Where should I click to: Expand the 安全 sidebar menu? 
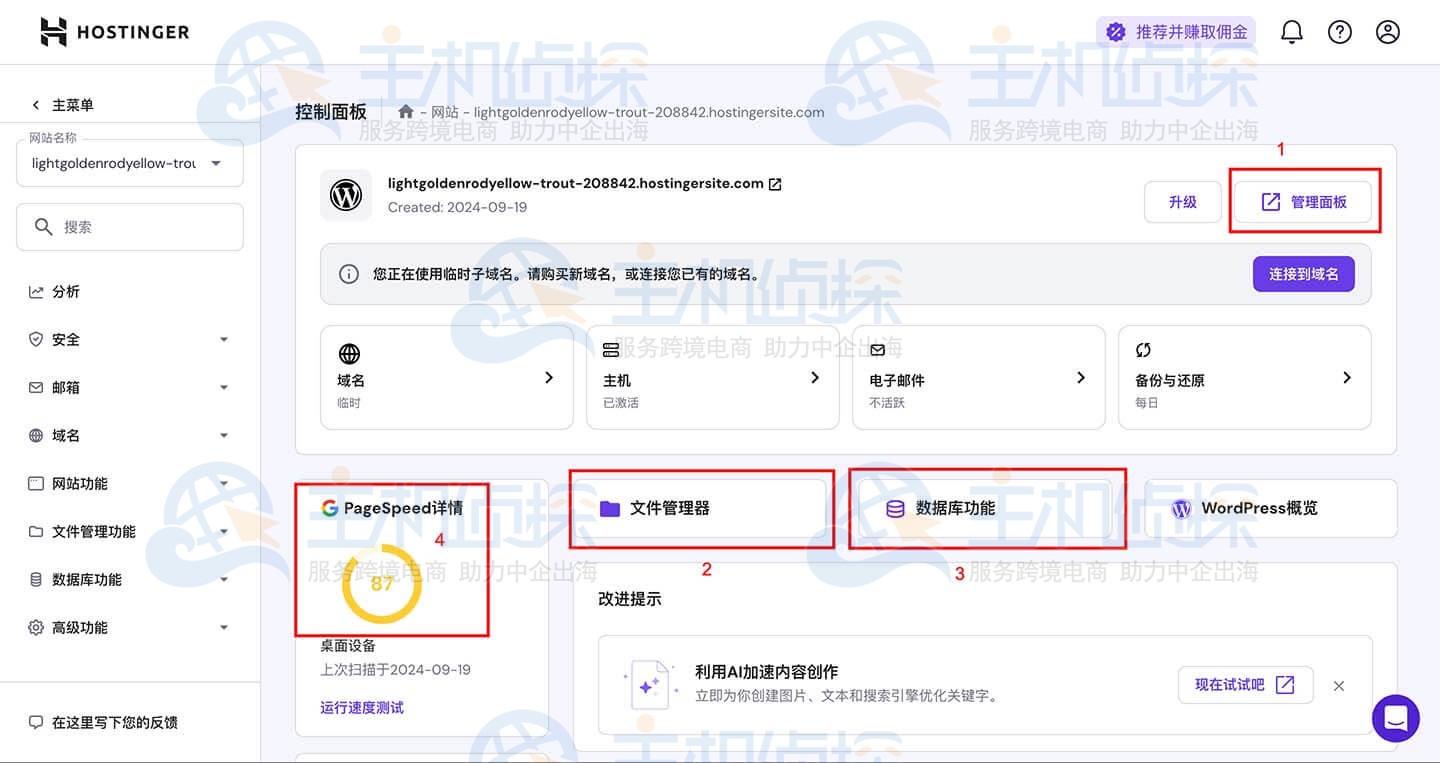[130, 340]
